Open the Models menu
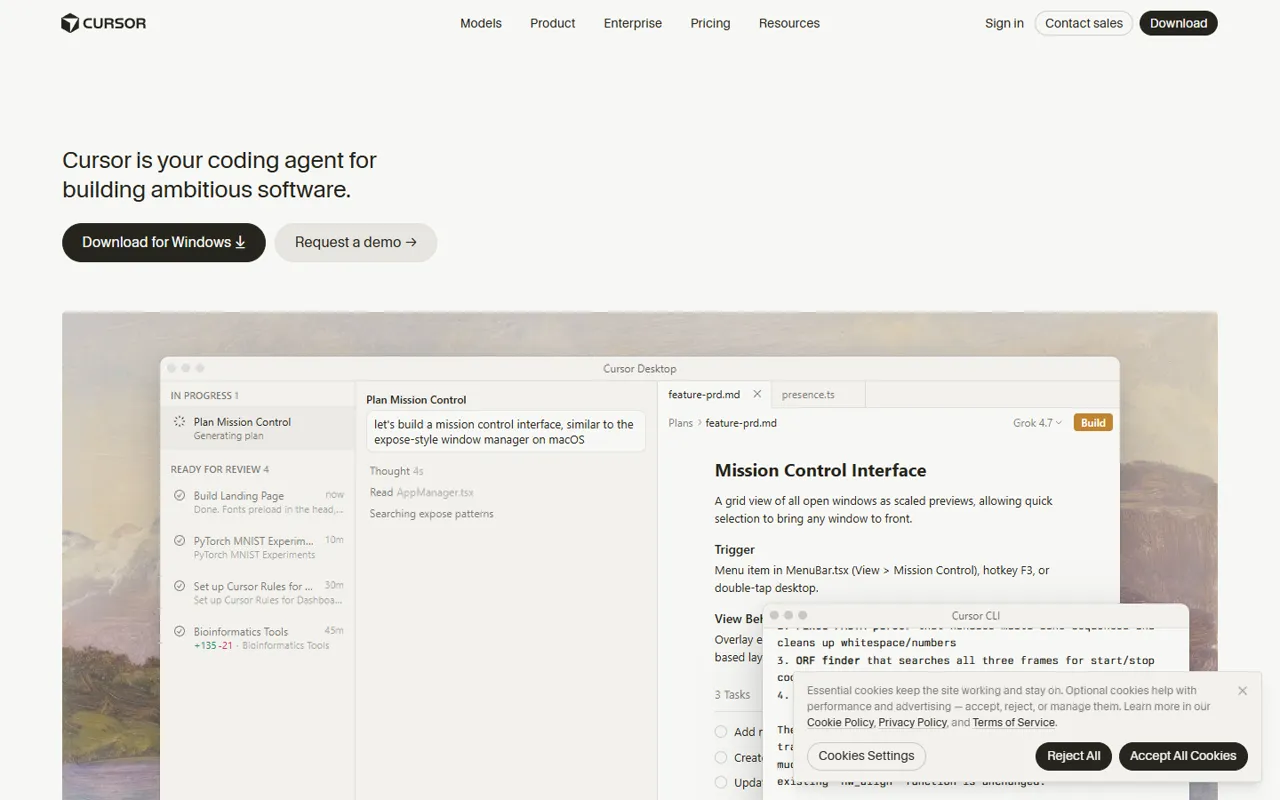 coord(481,23)
